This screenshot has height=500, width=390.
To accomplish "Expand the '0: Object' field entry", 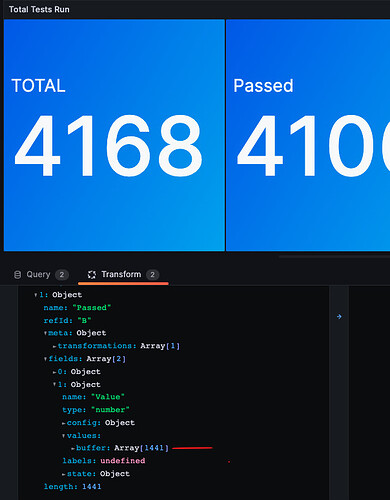I will (x=54, y=372).
